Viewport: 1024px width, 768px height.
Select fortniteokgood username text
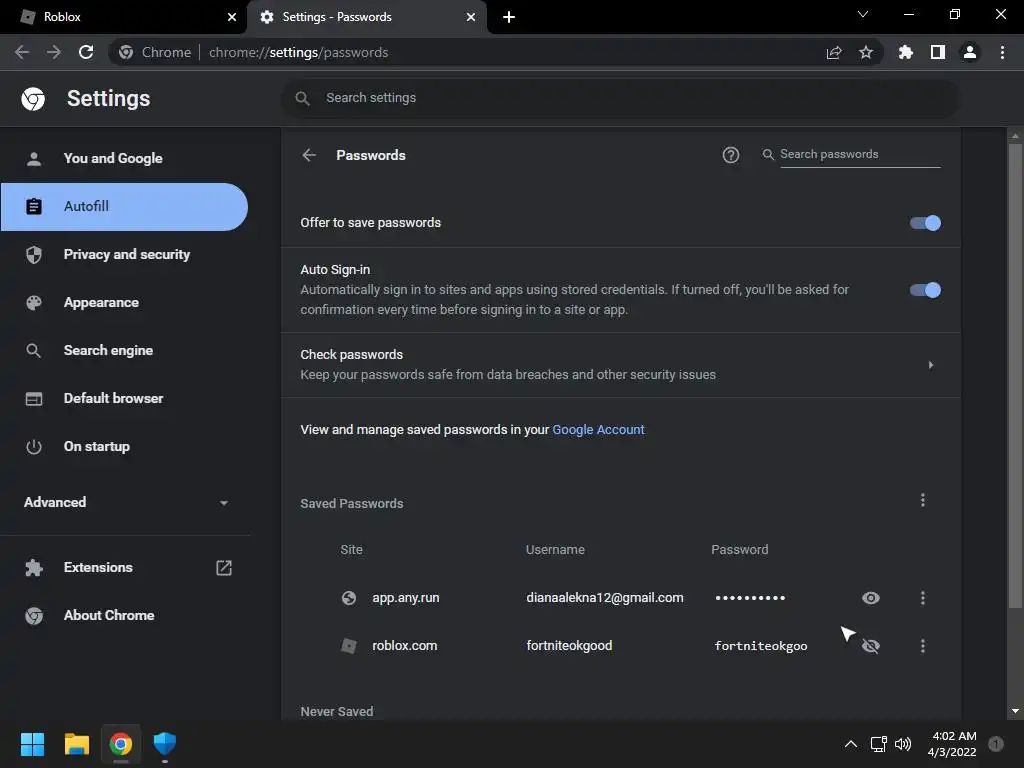[x=569, y=646]
